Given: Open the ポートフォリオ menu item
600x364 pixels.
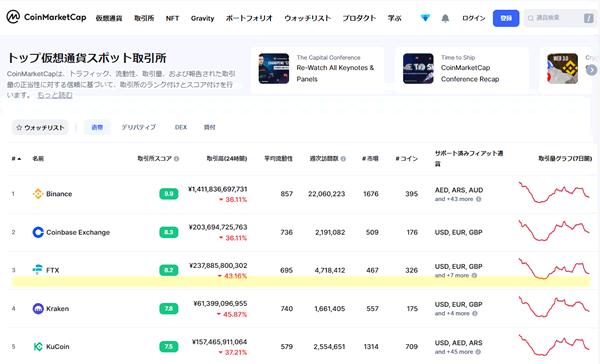Looking at the screenshot, I should [249, 18].
